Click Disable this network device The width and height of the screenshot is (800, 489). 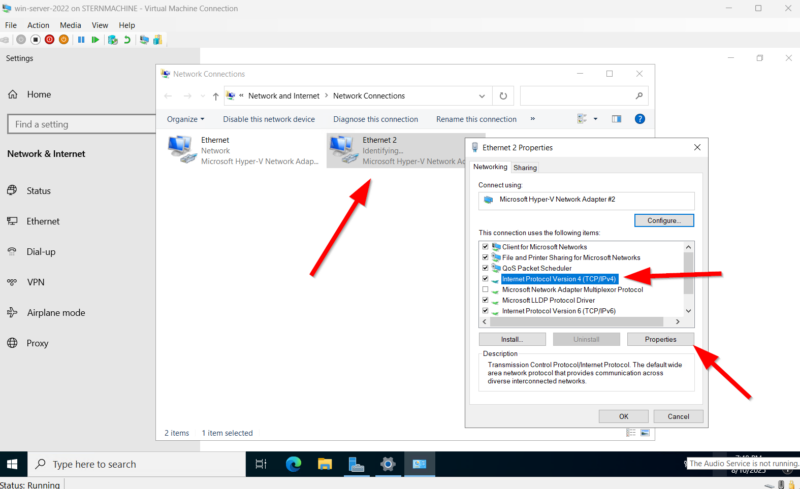[269, 119]
